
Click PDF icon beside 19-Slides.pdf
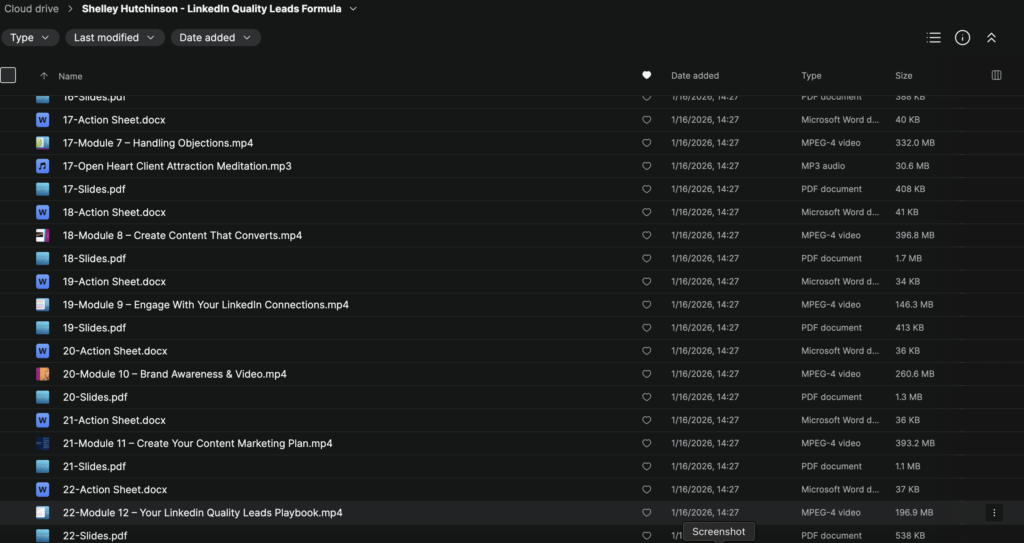tap(42, 328)
